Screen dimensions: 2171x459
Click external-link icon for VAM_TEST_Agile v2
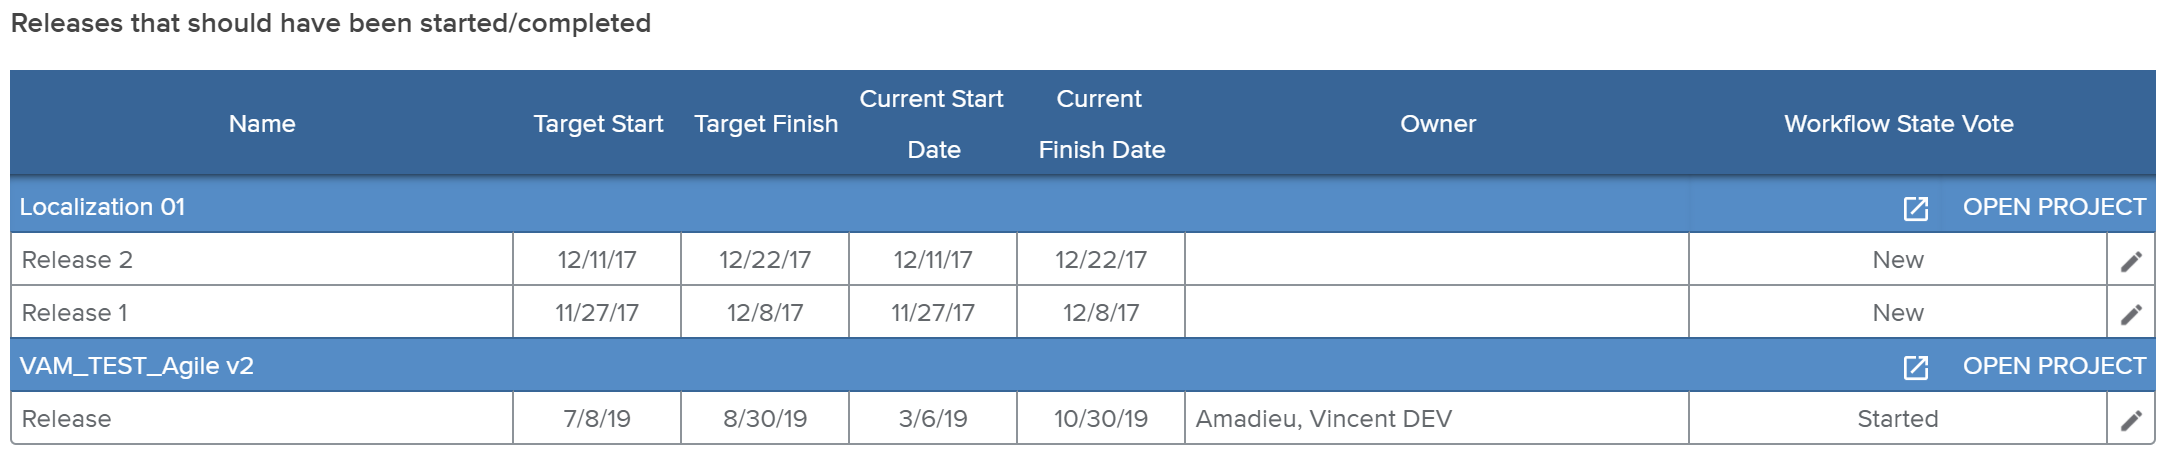(1915, 367)
